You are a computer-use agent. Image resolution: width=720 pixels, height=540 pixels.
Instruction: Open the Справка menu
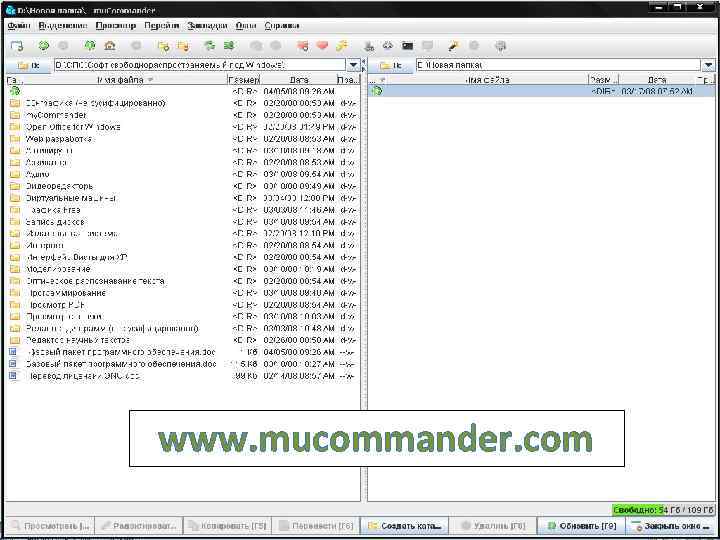[x=282, y=26]
